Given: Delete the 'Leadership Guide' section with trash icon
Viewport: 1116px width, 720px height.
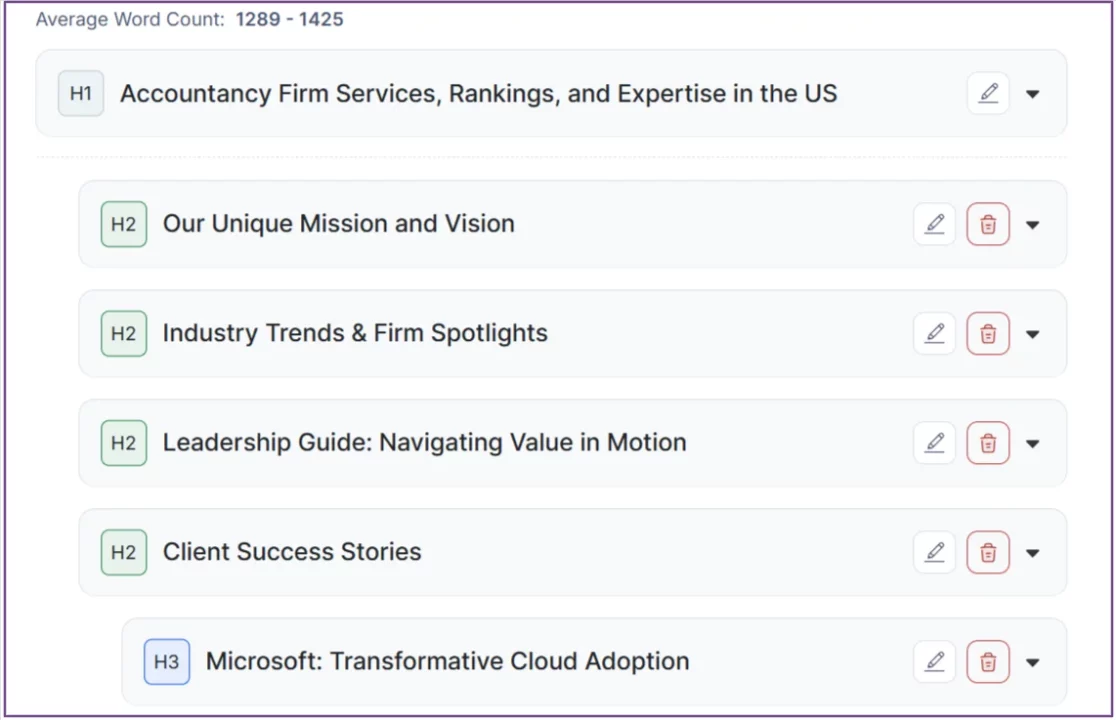Looking at the screenshot, I should 988,442.
